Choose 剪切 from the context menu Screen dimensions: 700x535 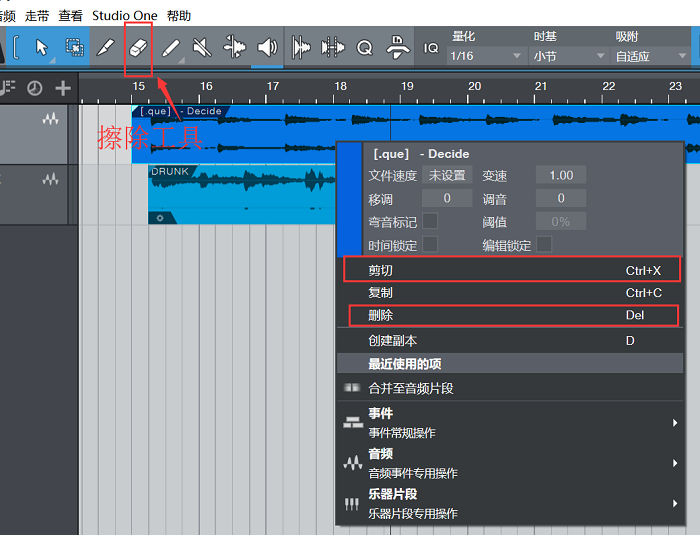[x=512, y=270]
